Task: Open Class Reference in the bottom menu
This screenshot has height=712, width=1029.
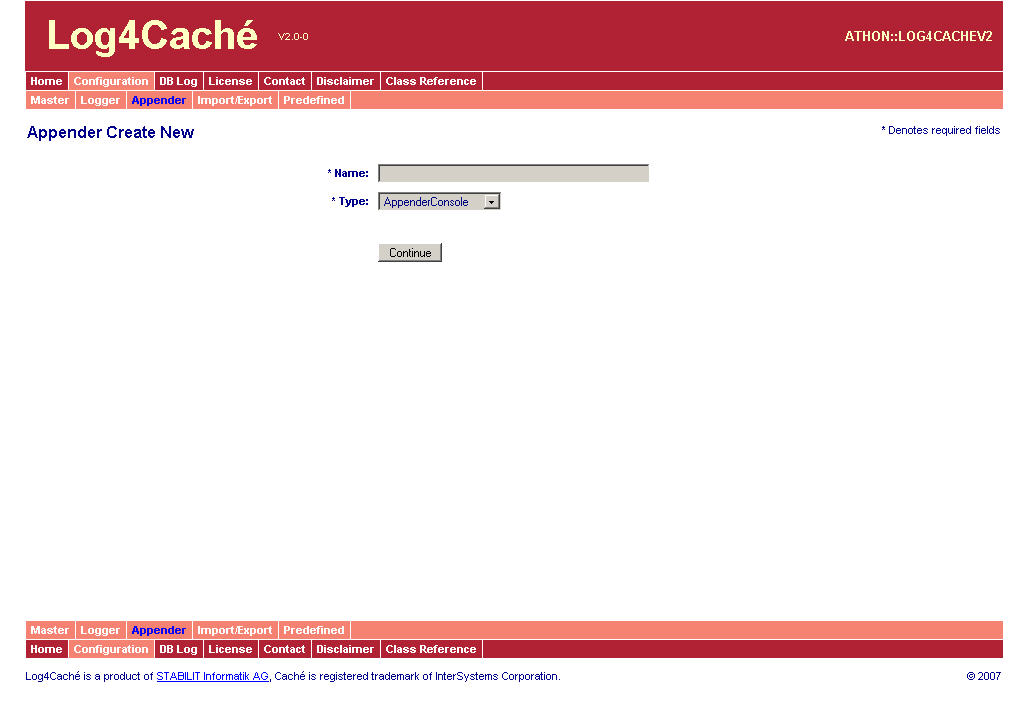Action: (x=431, y=649)
